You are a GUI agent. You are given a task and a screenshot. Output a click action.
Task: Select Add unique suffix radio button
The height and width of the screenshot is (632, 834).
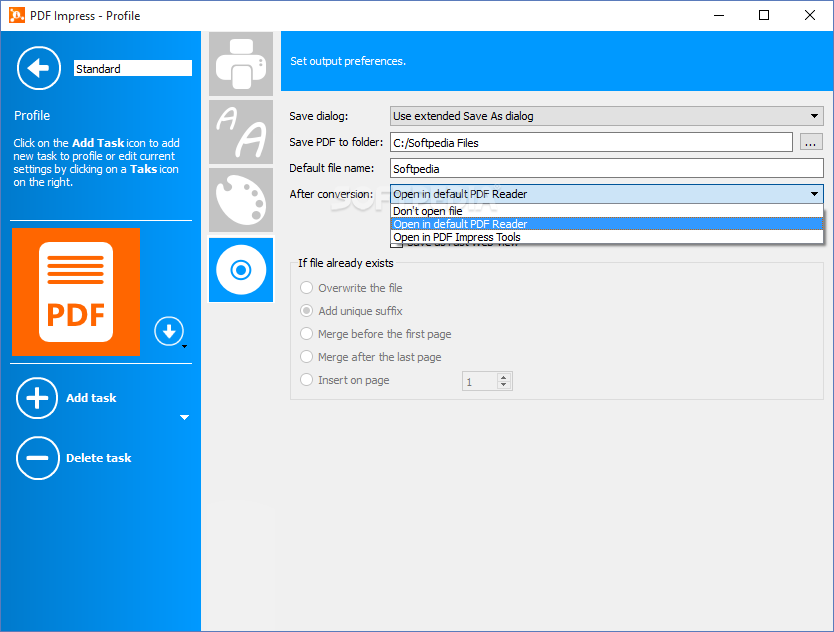306,311
